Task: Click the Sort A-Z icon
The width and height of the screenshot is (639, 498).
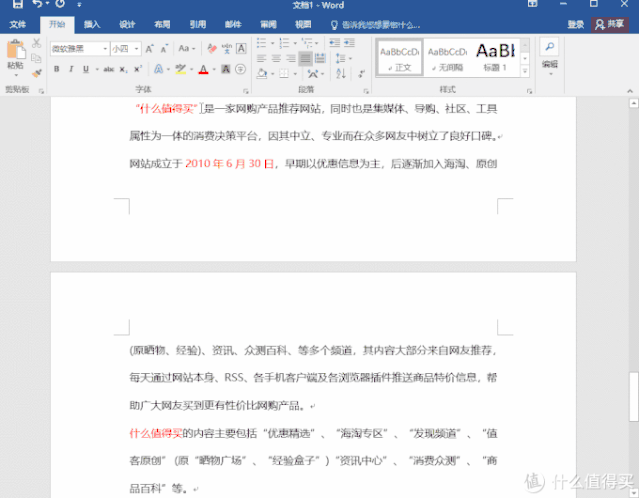Action: [341, 73]
